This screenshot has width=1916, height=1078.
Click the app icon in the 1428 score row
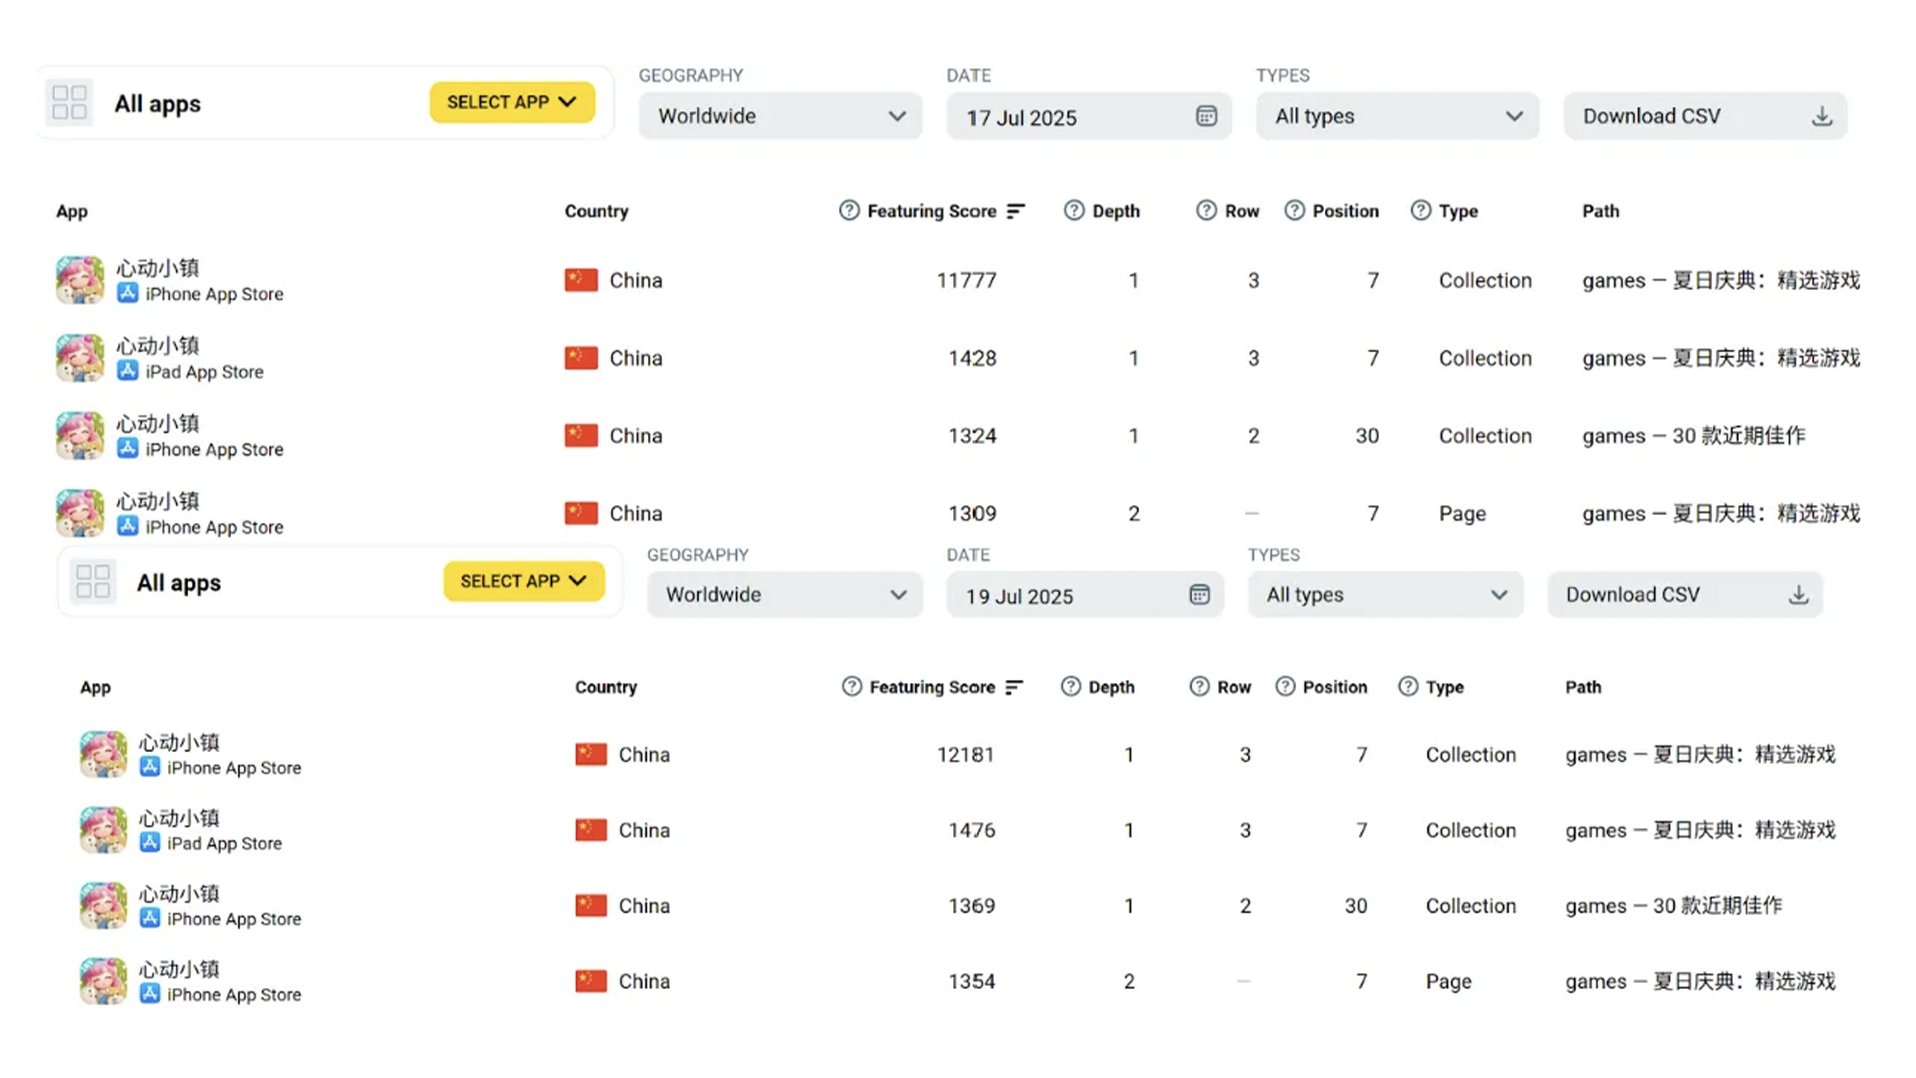tap(80, 358)
